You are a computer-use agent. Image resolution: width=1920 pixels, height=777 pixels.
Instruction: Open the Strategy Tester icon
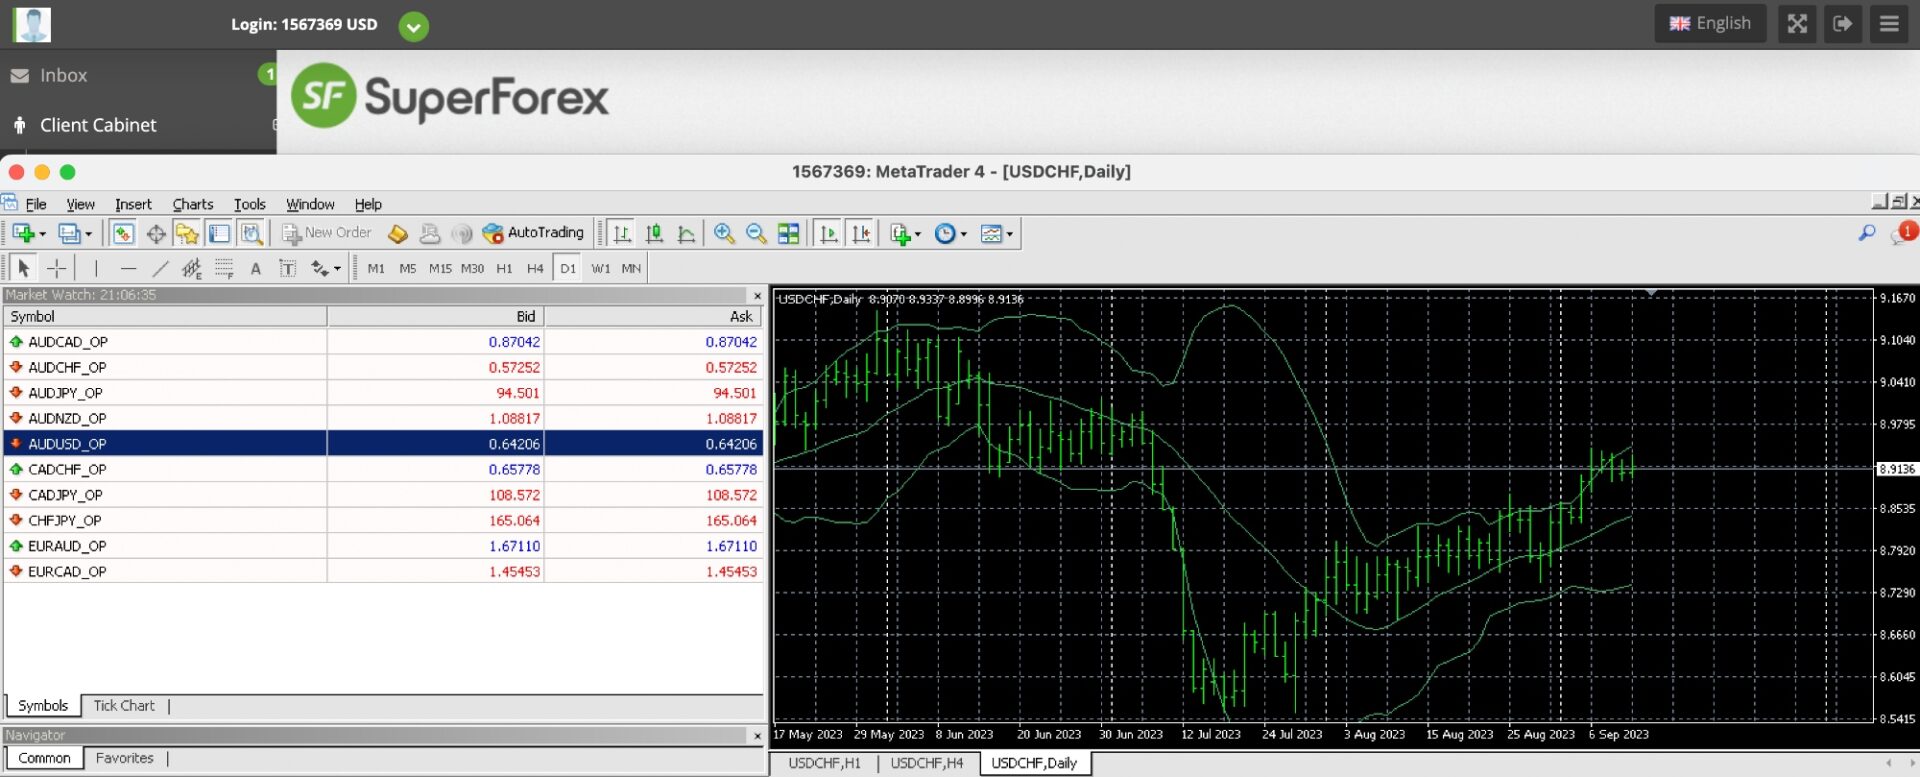pos(251,234)
